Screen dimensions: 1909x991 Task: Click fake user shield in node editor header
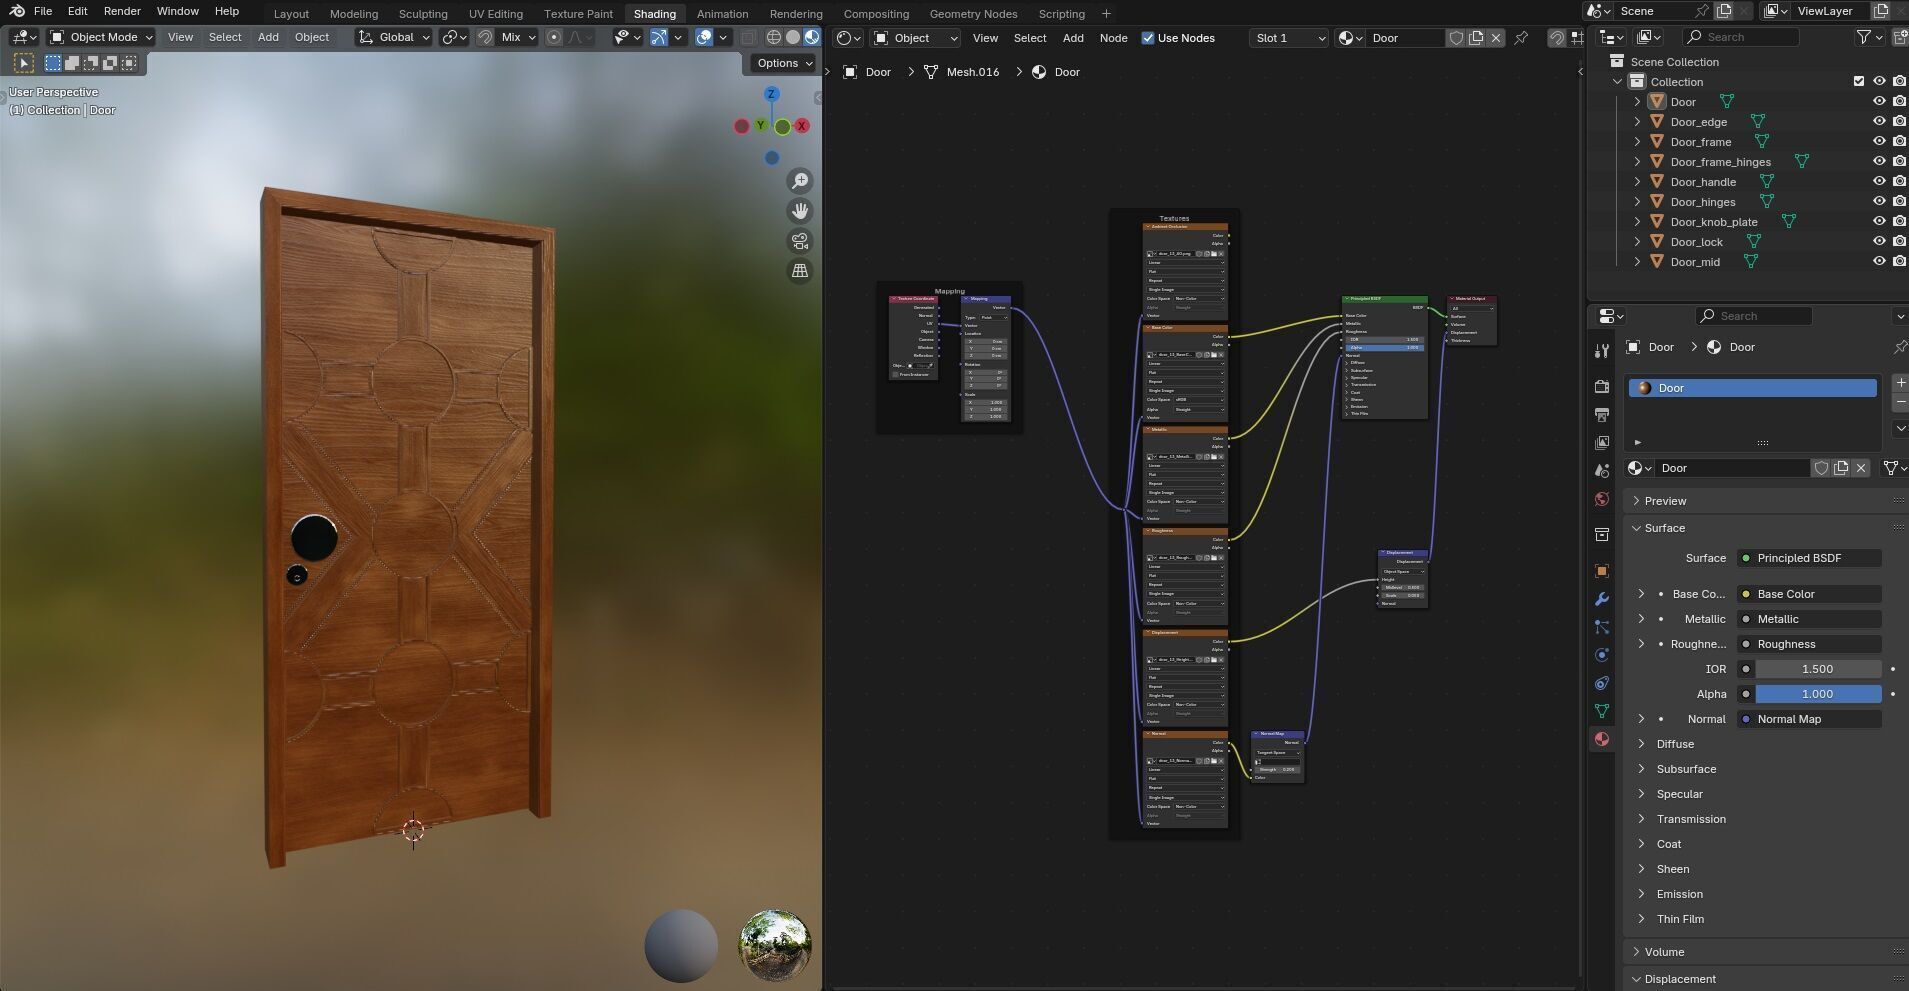coord(1456,38)
